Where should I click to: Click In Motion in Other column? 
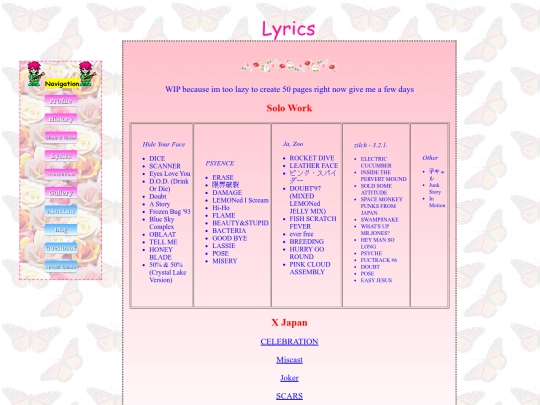tap(437, 202)
